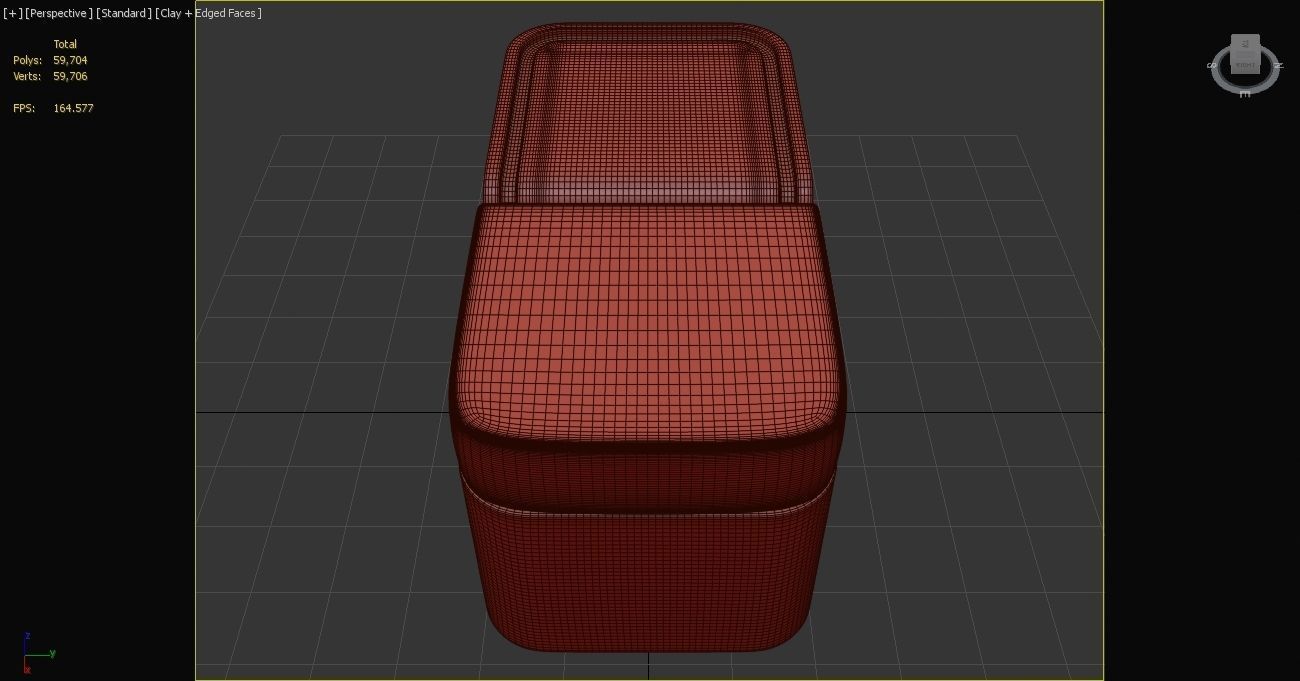Click the Total statistics heading
Screen dimensions: 1300x681
click(x=65, y=44)
